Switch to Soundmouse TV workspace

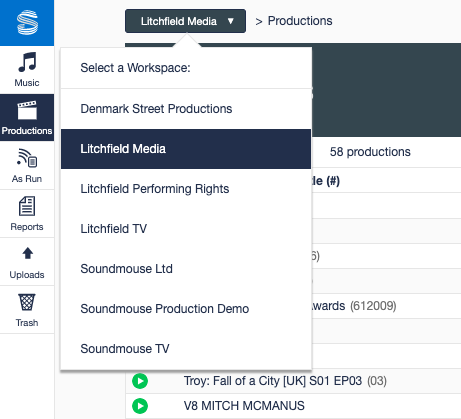click(x=186, y=349)
